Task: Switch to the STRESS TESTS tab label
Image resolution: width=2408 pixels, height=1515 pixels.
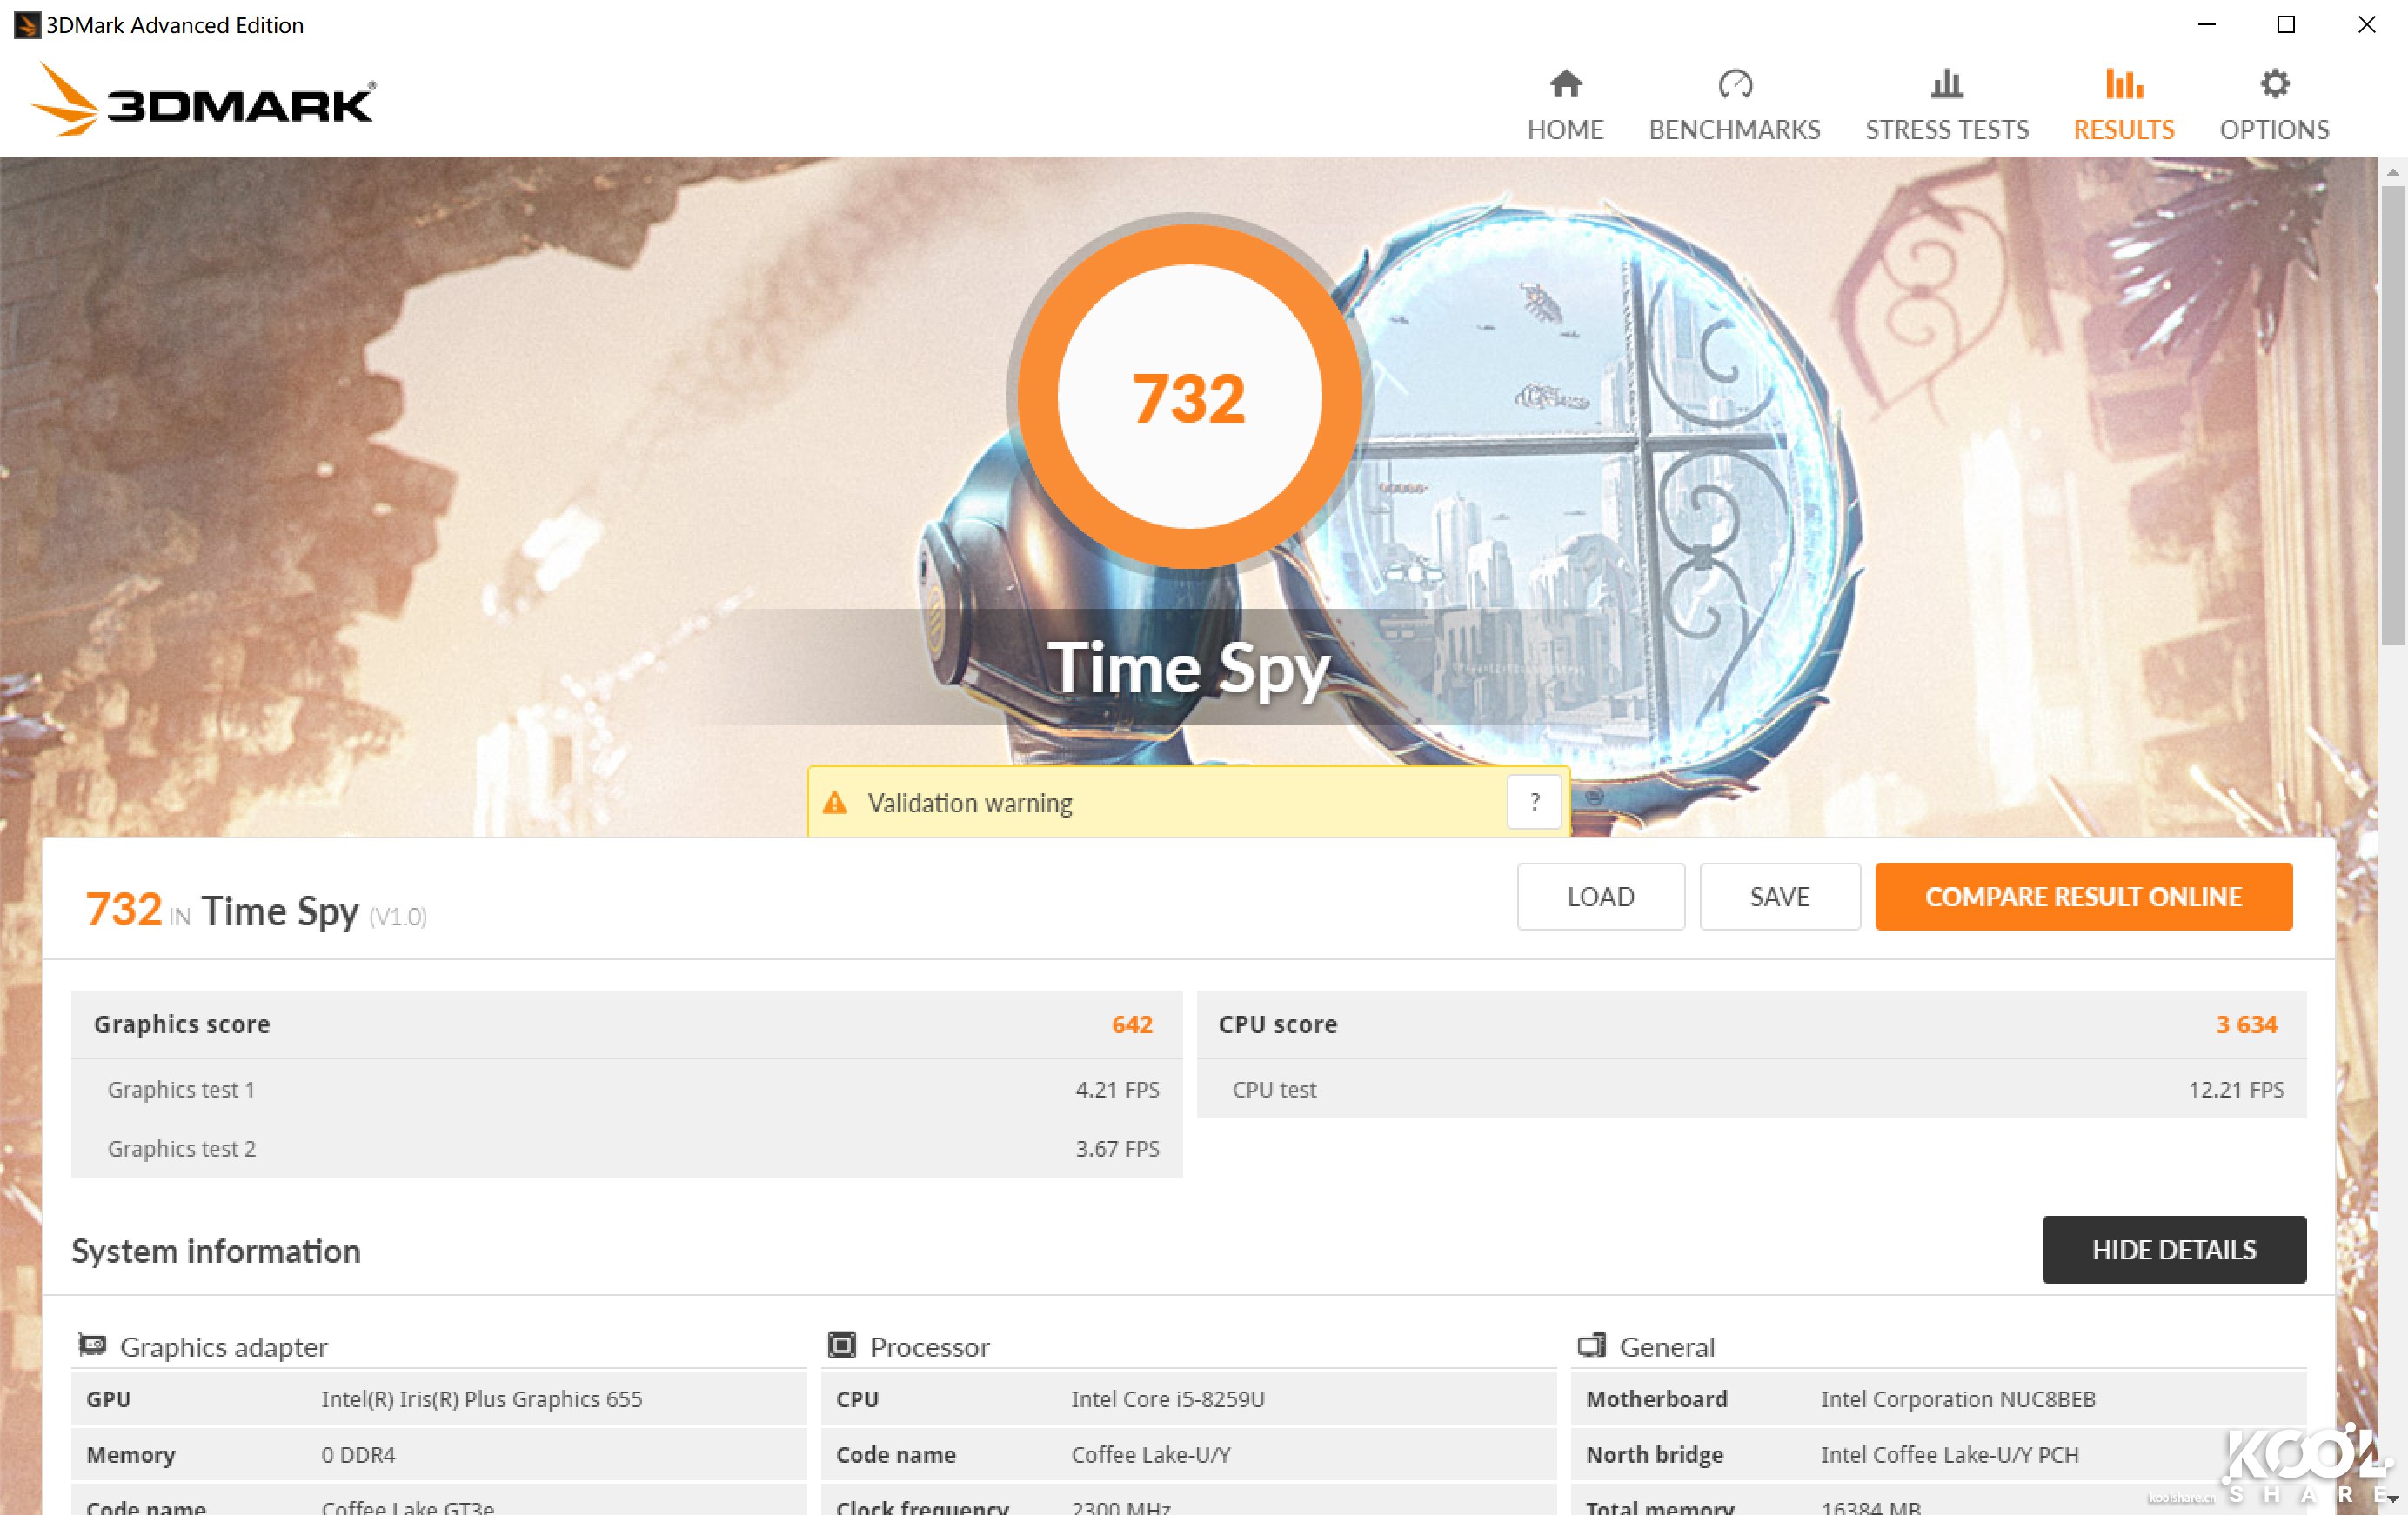Action: 1946,130
